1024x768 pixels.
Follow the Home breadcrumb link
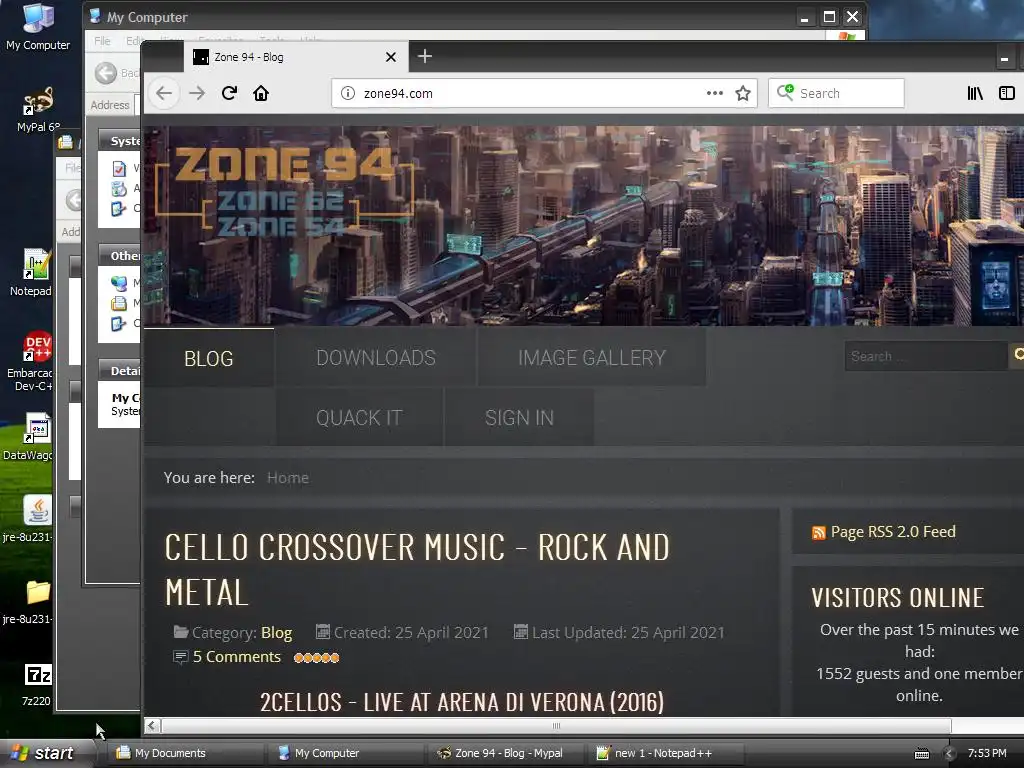pyautogui.click(x=288, y=478)
